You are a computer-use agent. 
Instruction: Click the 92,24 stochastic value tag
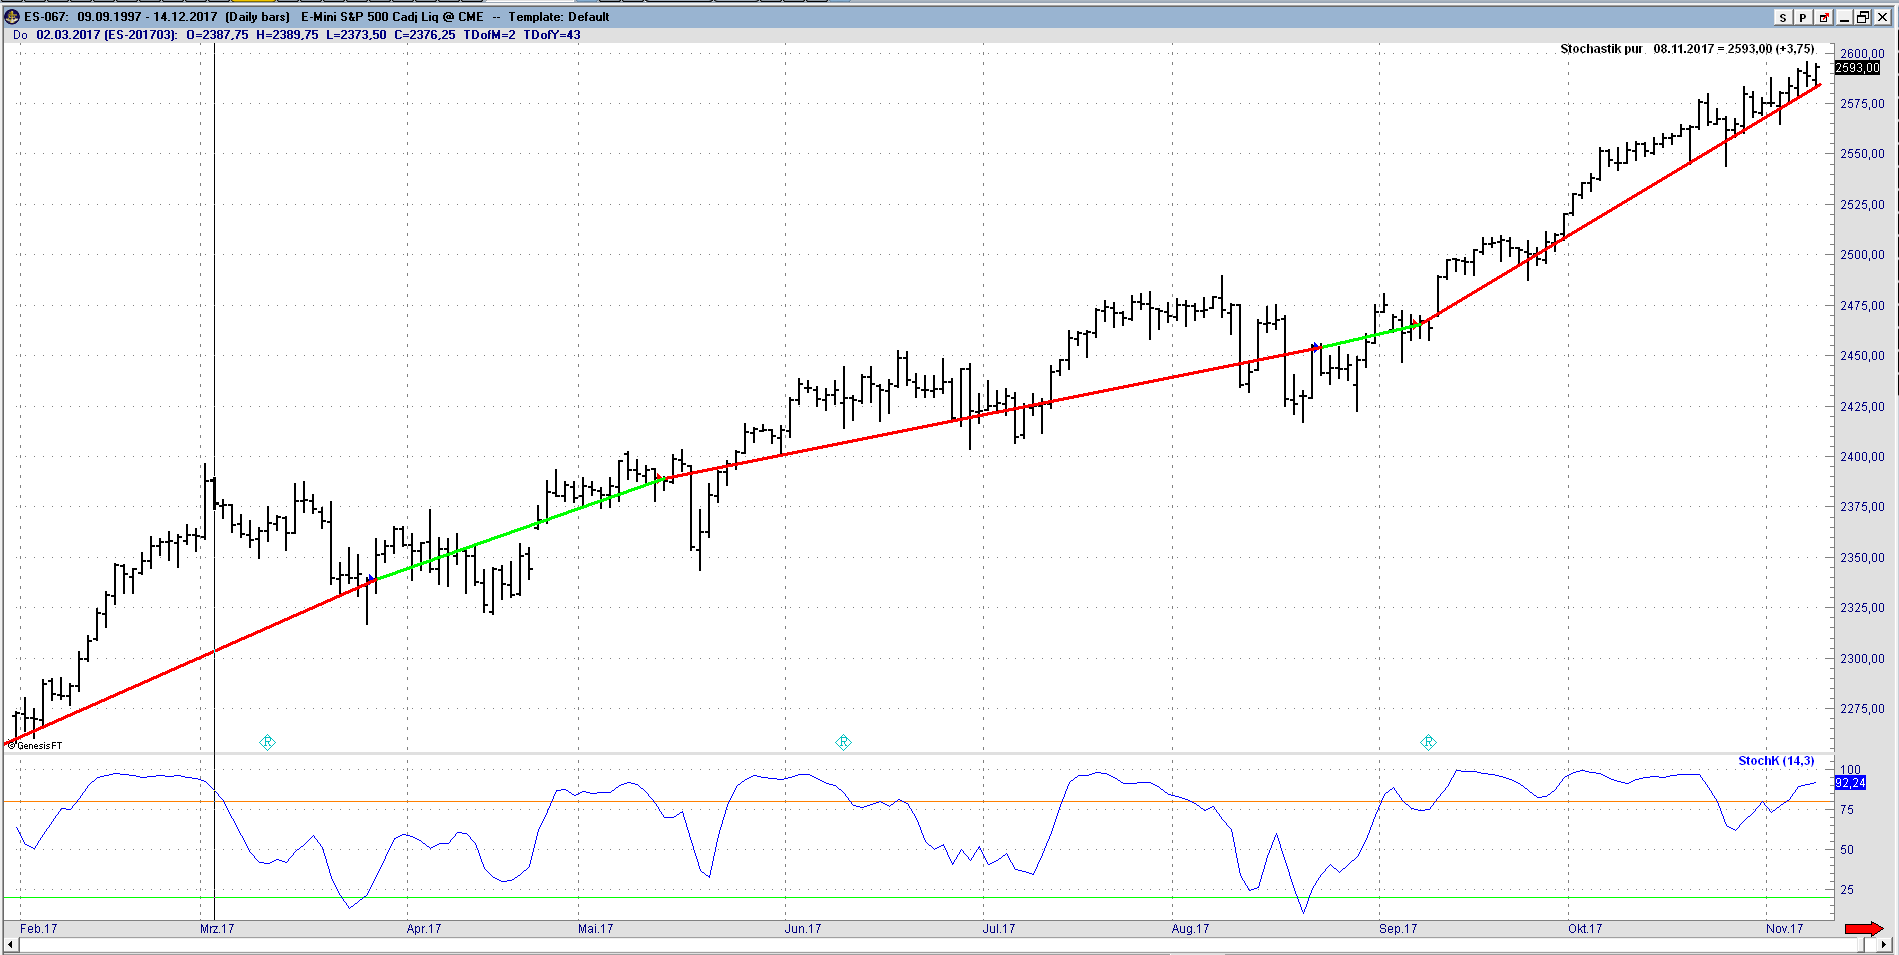coord(1850,783)
